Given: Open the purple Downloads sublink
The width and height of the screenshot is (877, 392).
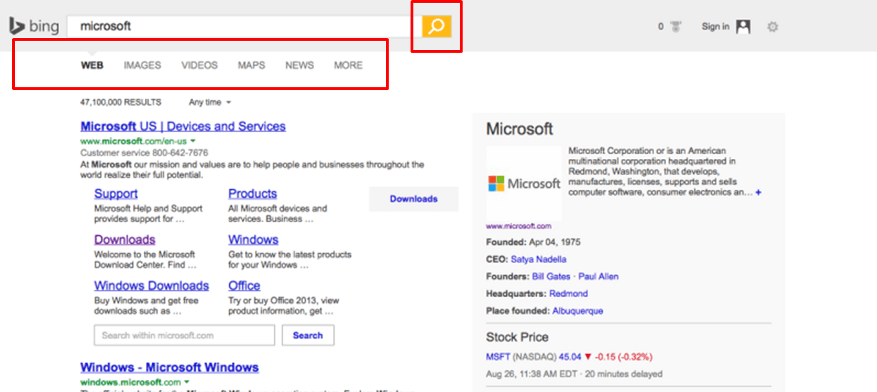Looking at the screenshot, I should click(125, 239).
